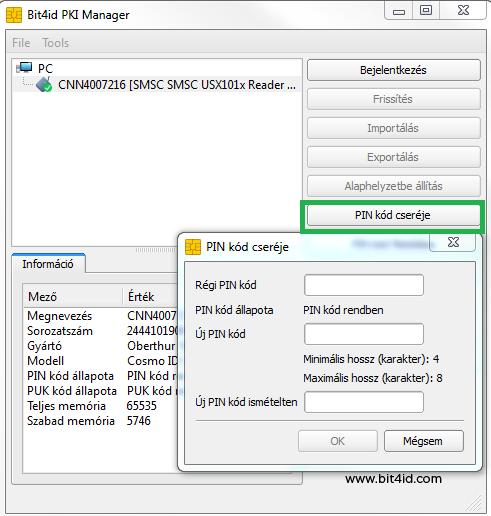The width and height of the screenshot is (491, 516).
Task: Click the Frissítés button
Action: pyautogui.click(x=394, y=99)
